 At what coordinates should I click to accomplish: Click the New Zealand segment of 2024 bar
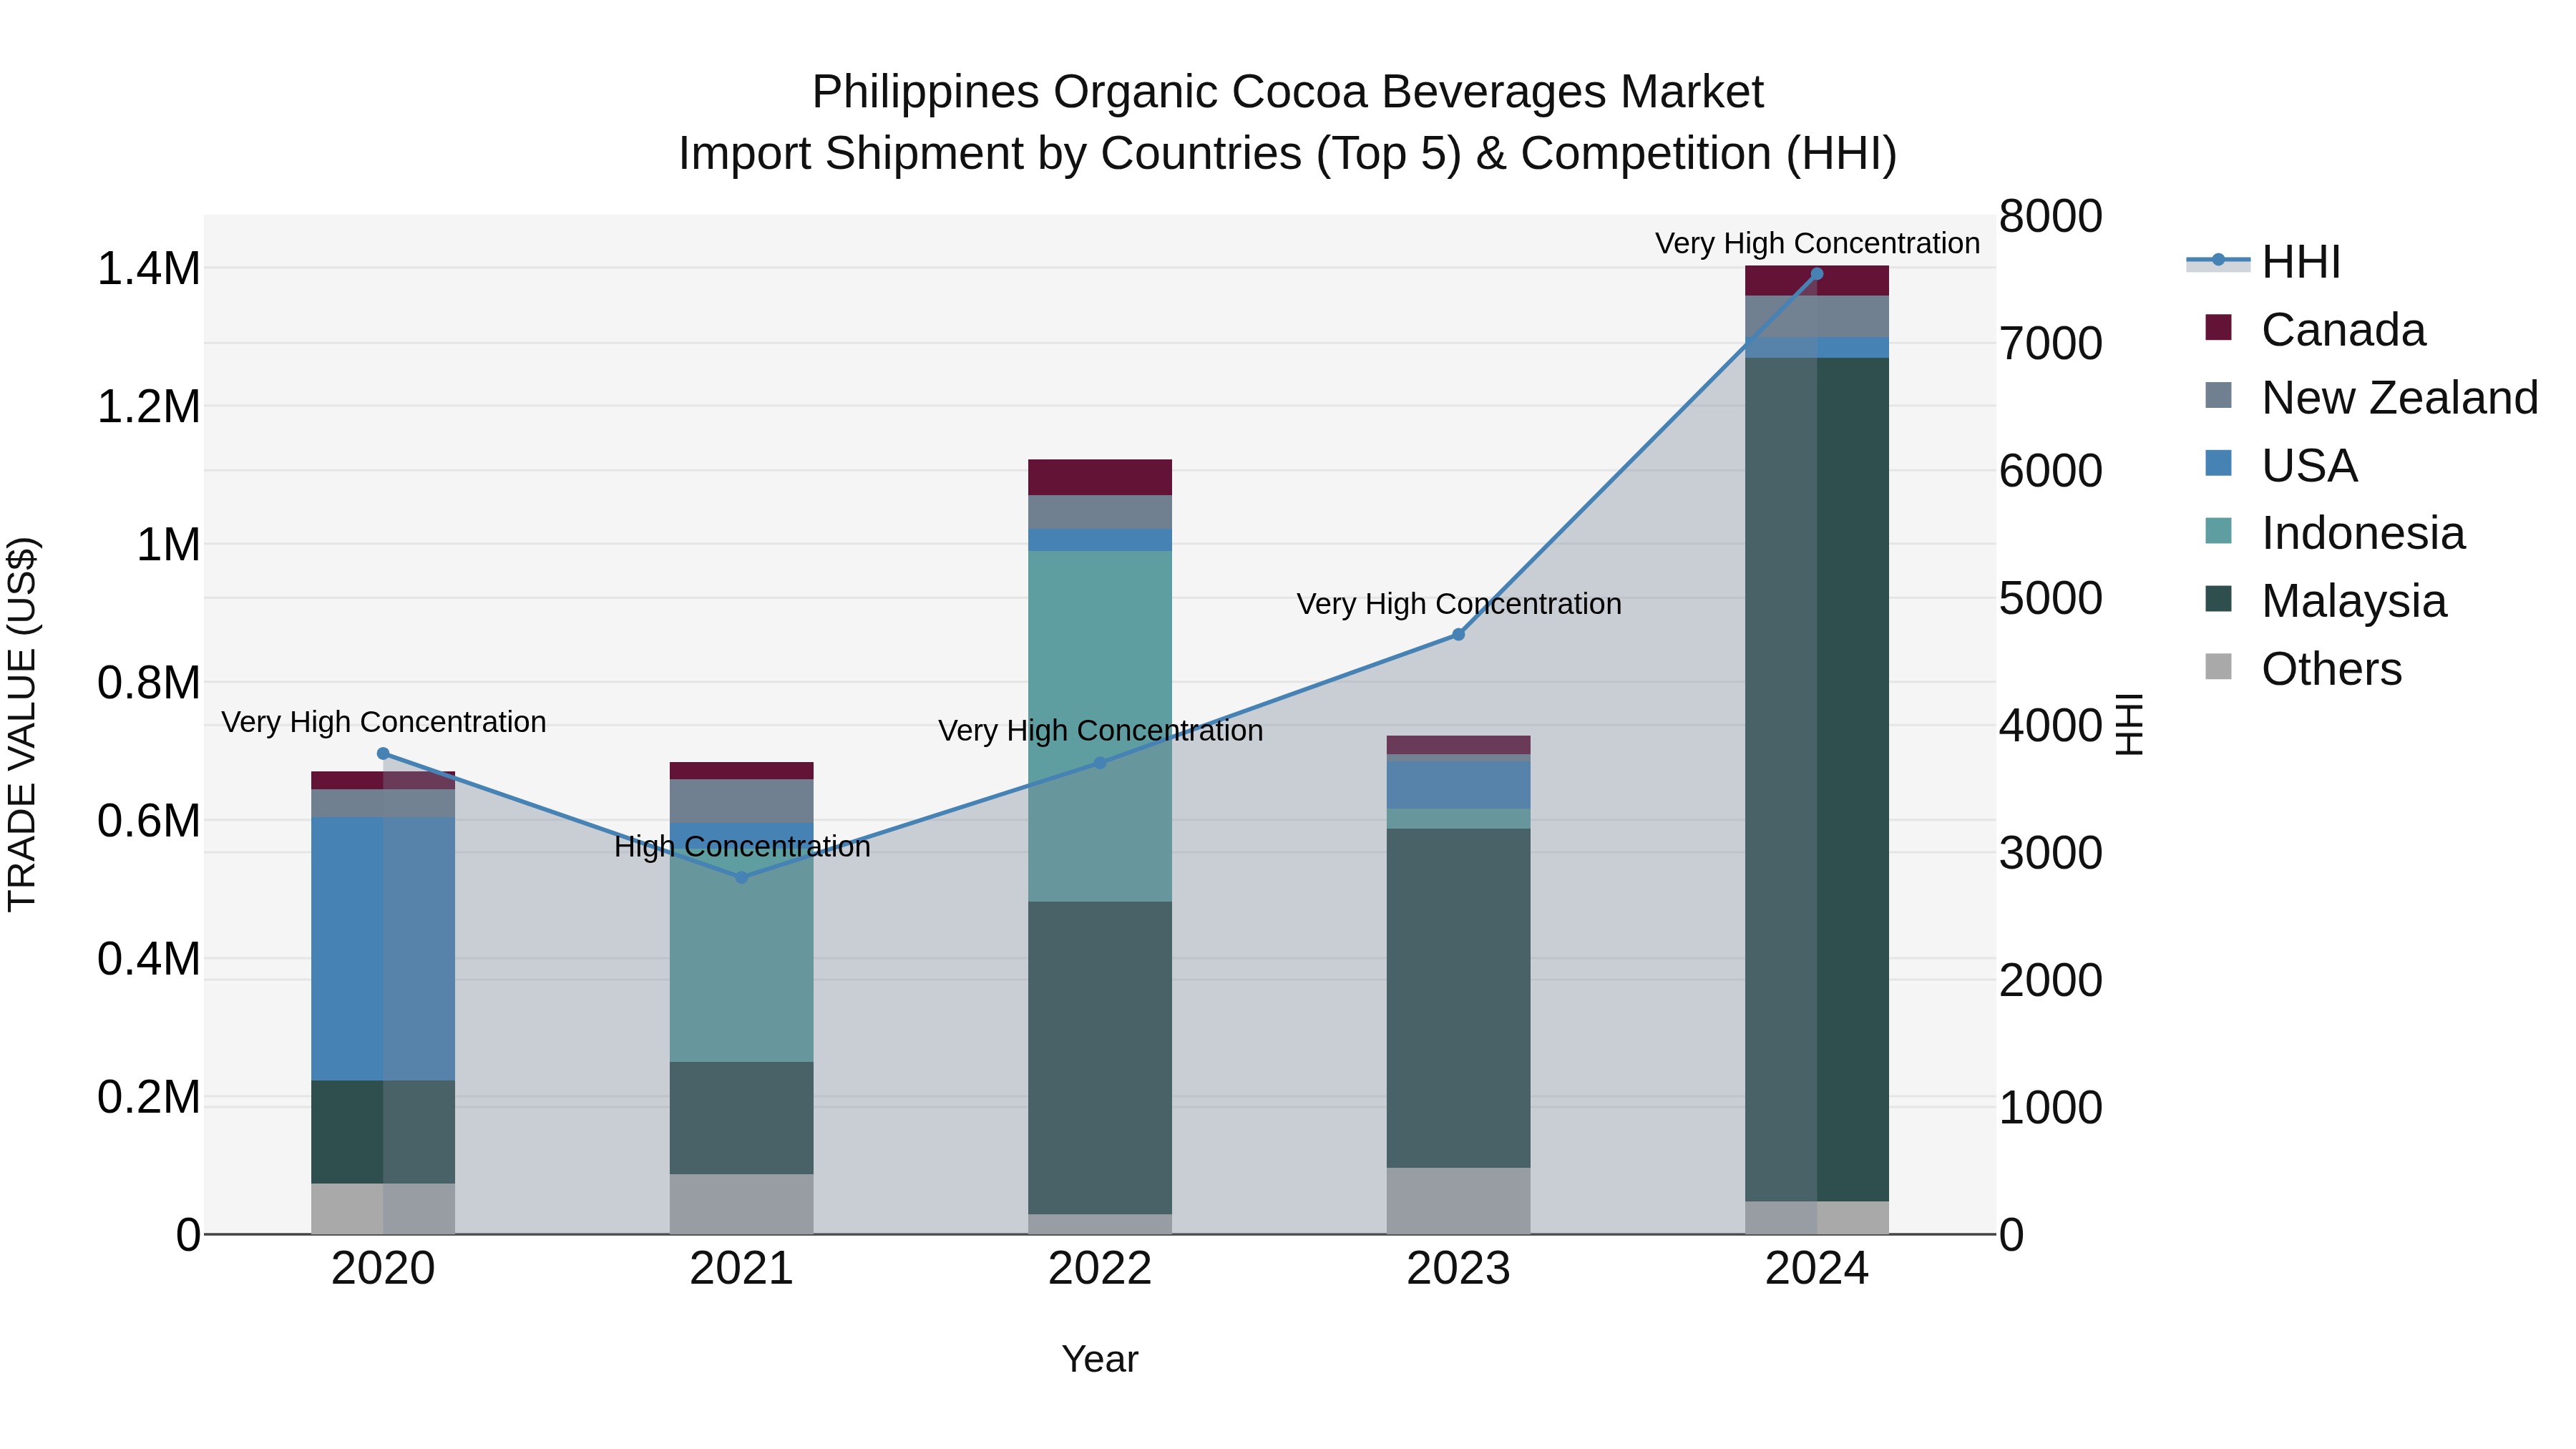[1817, 317]
